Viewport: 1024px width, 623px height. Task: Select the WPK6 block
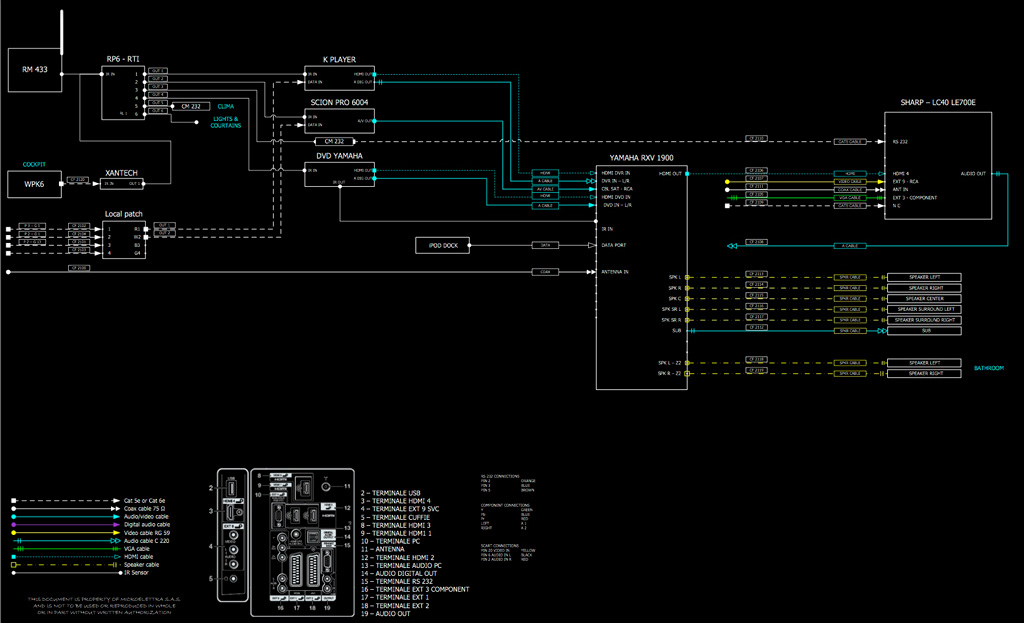(35, 184)
